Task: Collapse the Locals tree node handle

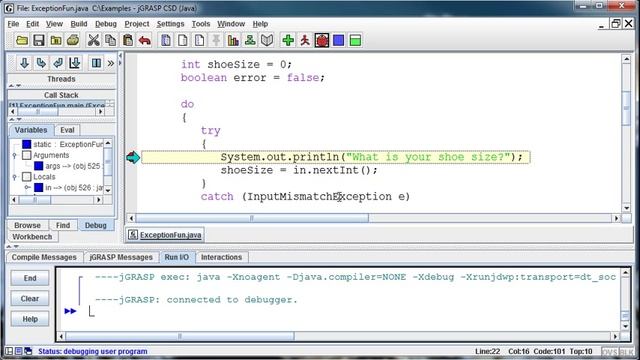Action: click(14, 177)
